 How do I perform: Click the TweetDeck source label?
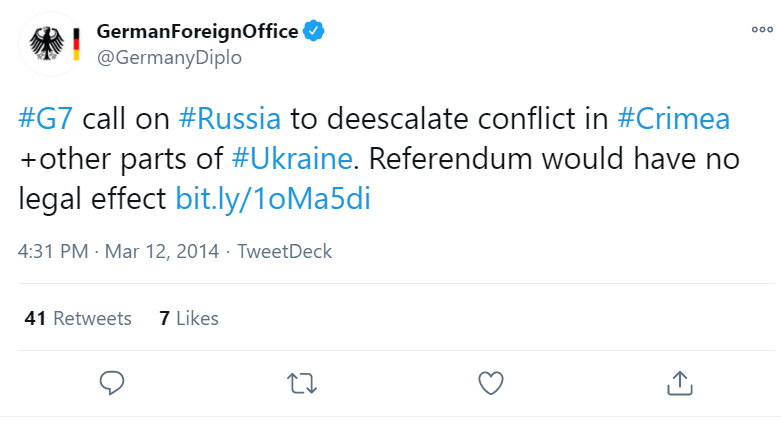tap(285, 251)
